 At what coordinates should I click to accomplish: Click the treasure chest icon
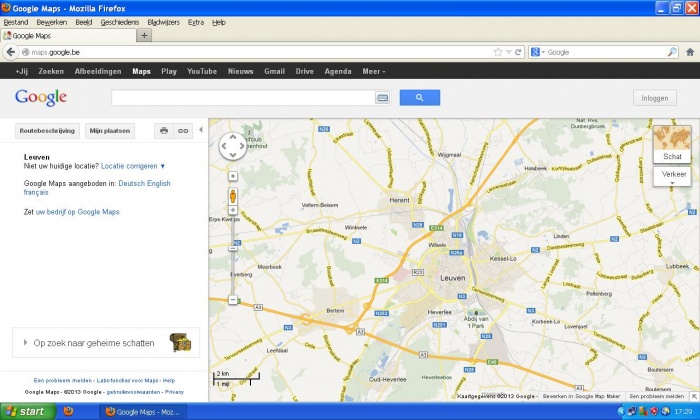[180, 342]
